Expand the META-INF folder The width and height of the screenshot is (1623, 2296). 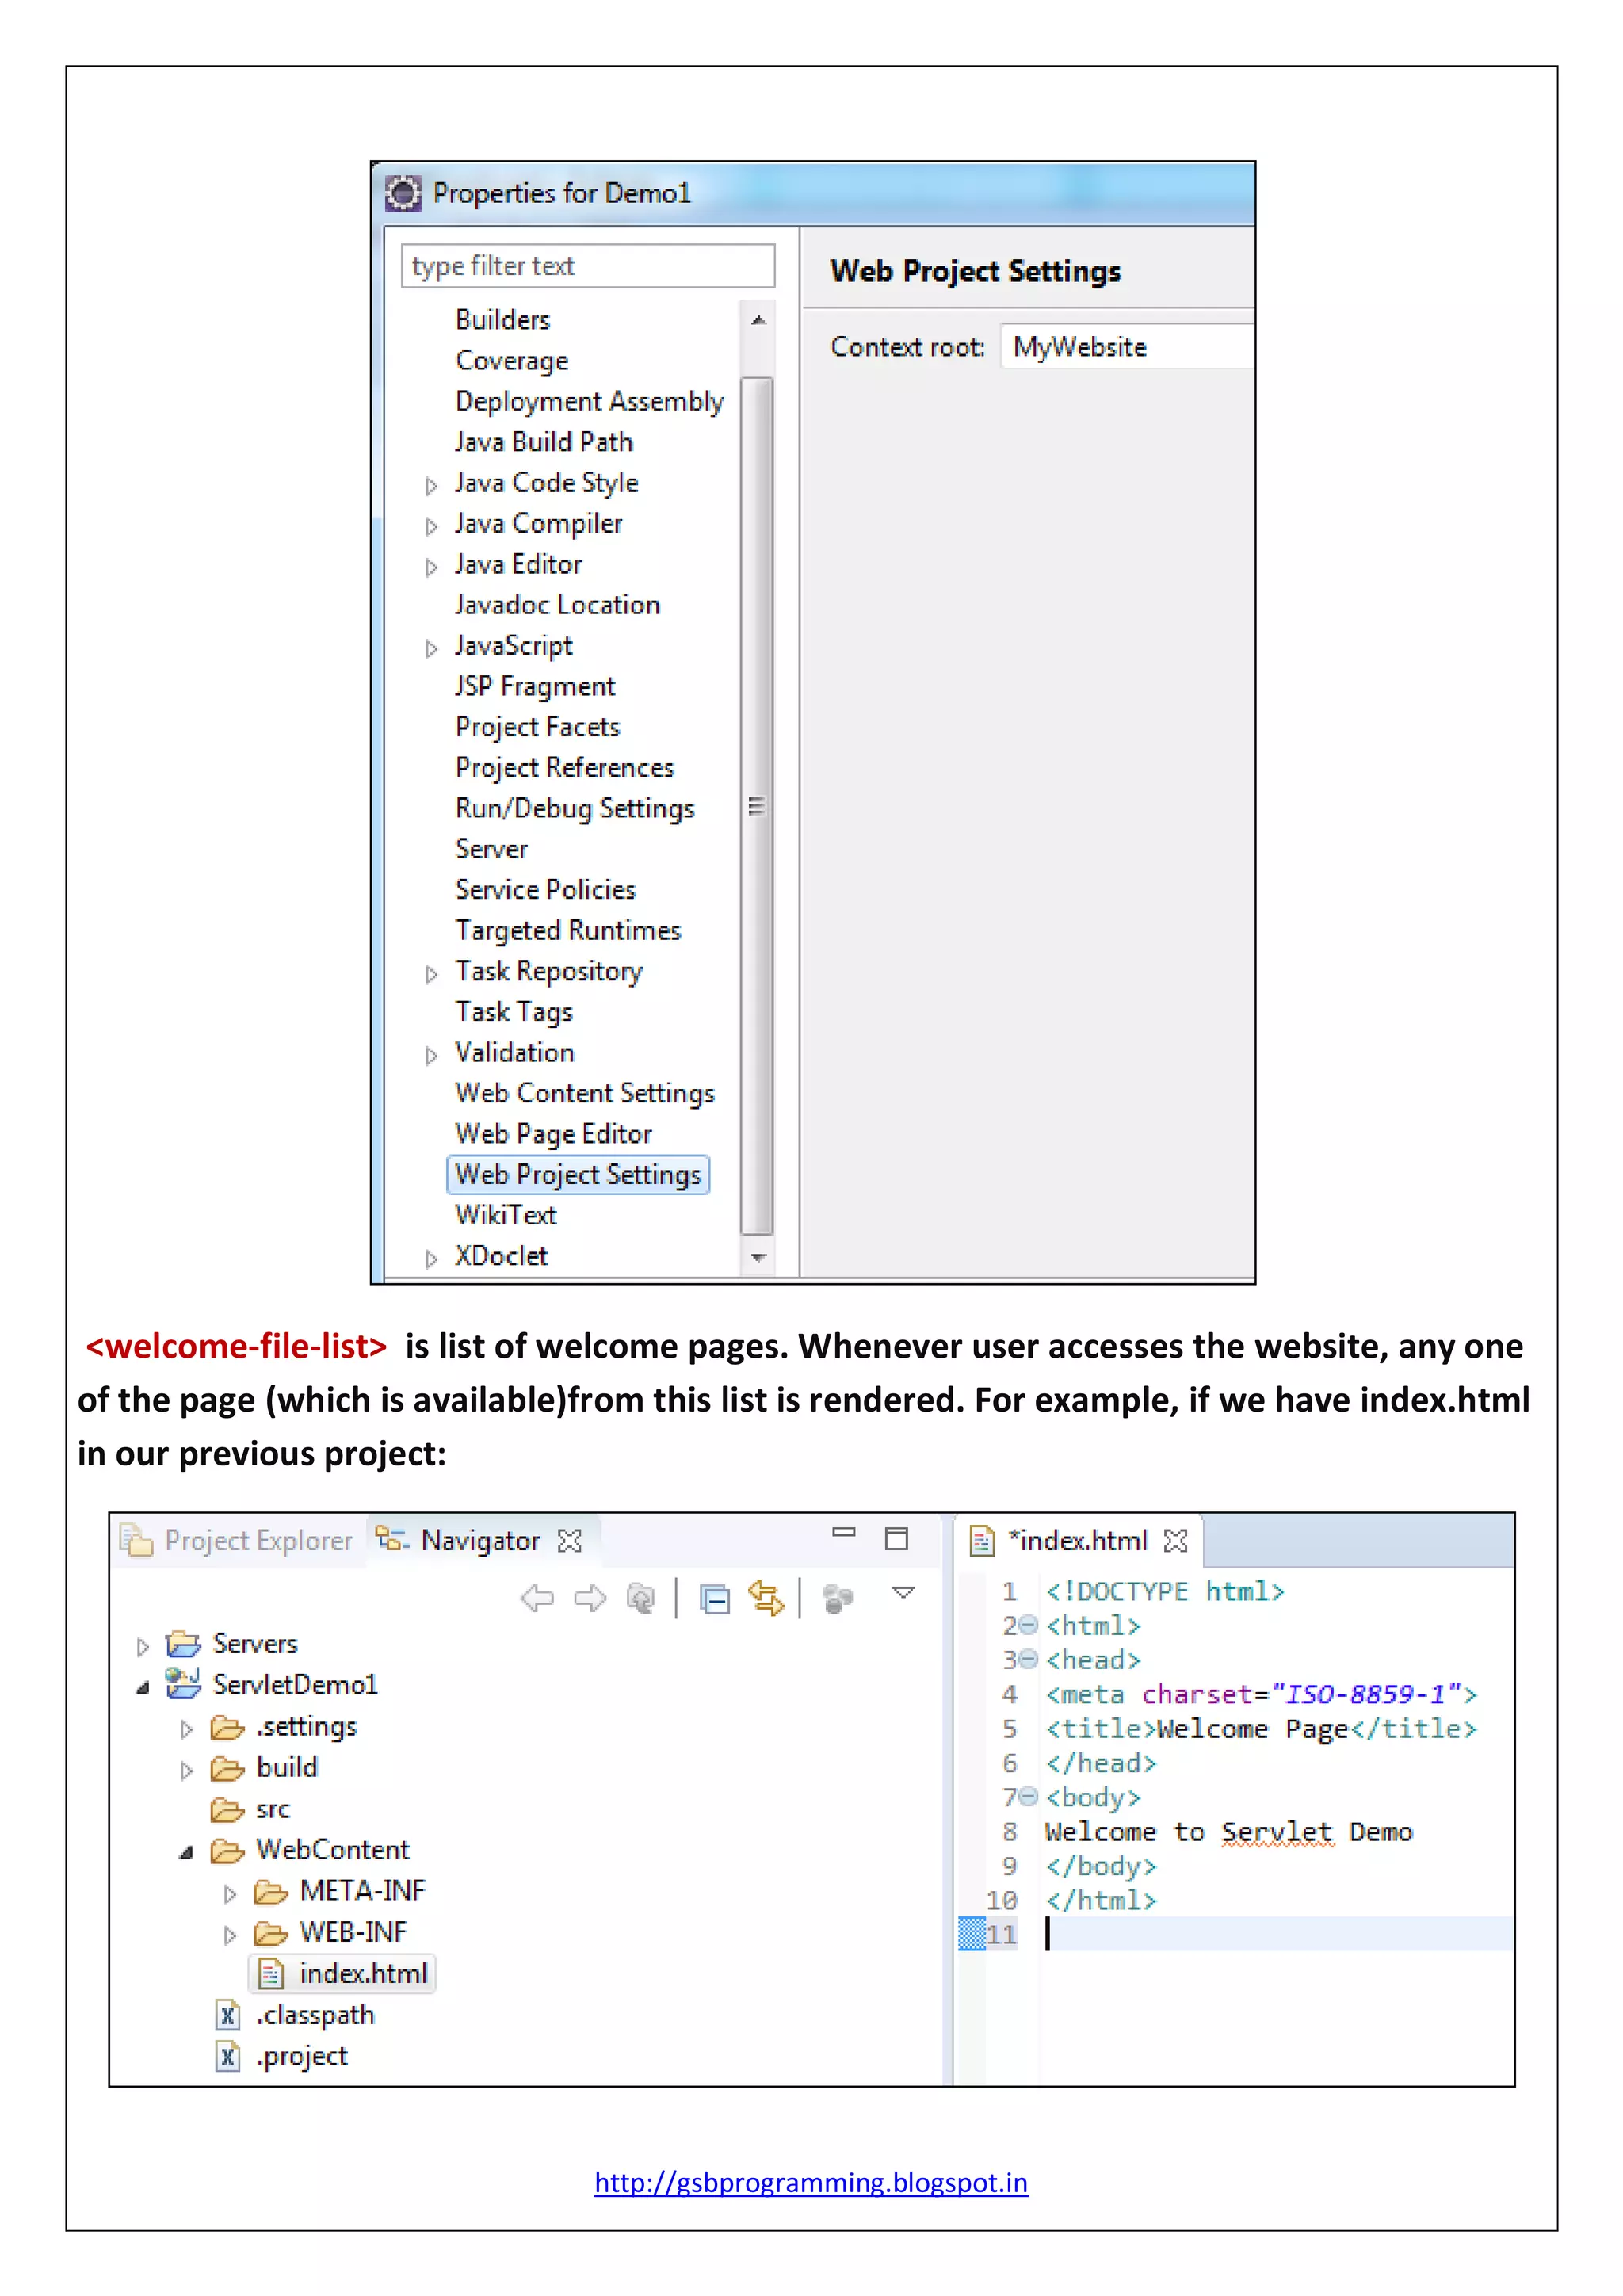coord(229,1894)
